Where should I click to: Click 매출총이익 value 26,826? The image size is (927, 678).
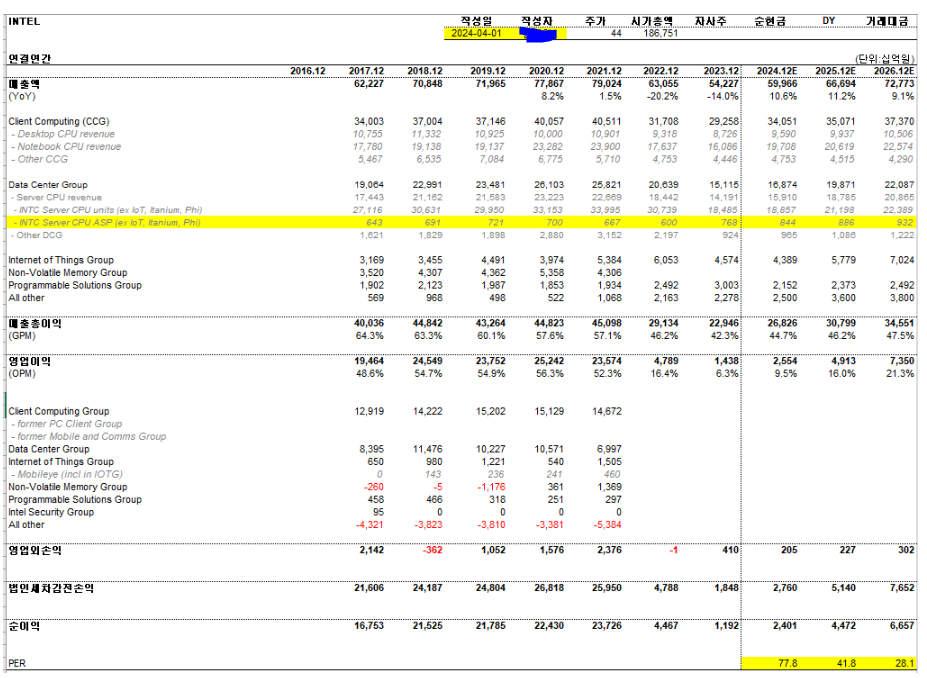coord(782,323)
